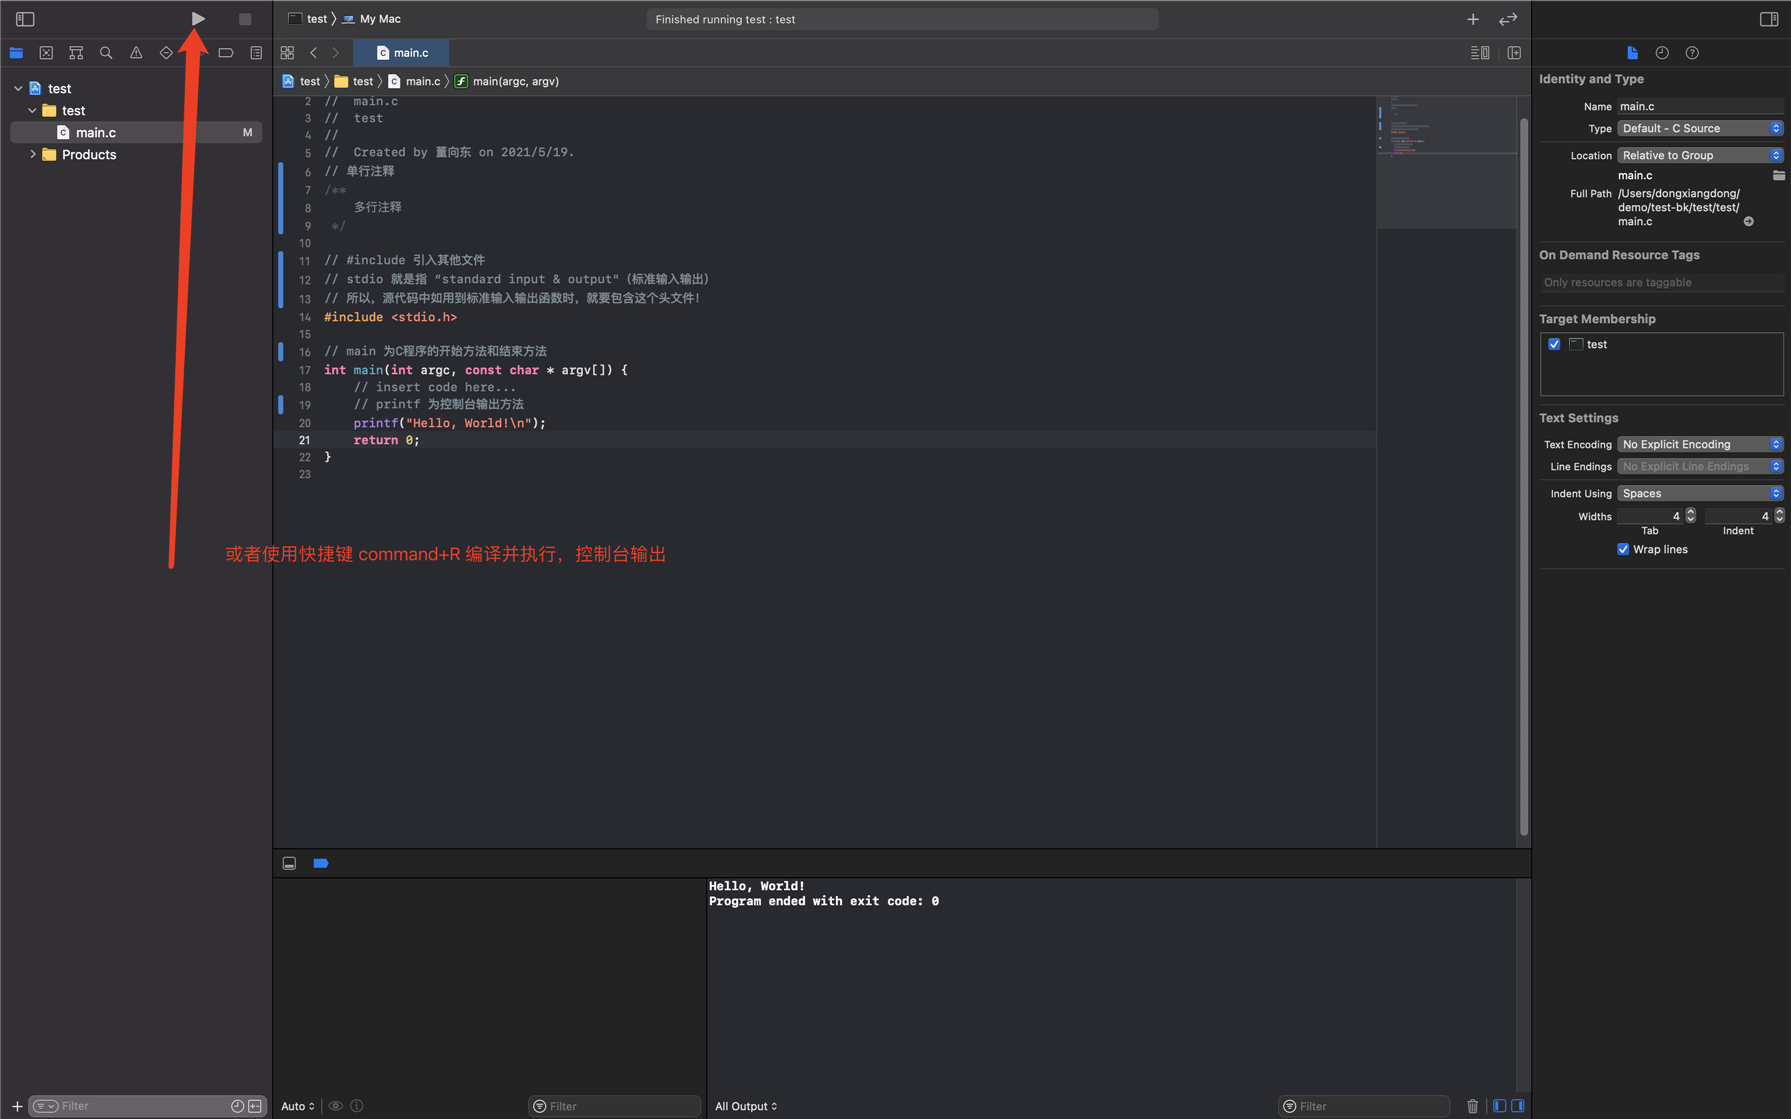Toggle the console pane
This screenshot has width=1791, height=1119.
1518,1106
